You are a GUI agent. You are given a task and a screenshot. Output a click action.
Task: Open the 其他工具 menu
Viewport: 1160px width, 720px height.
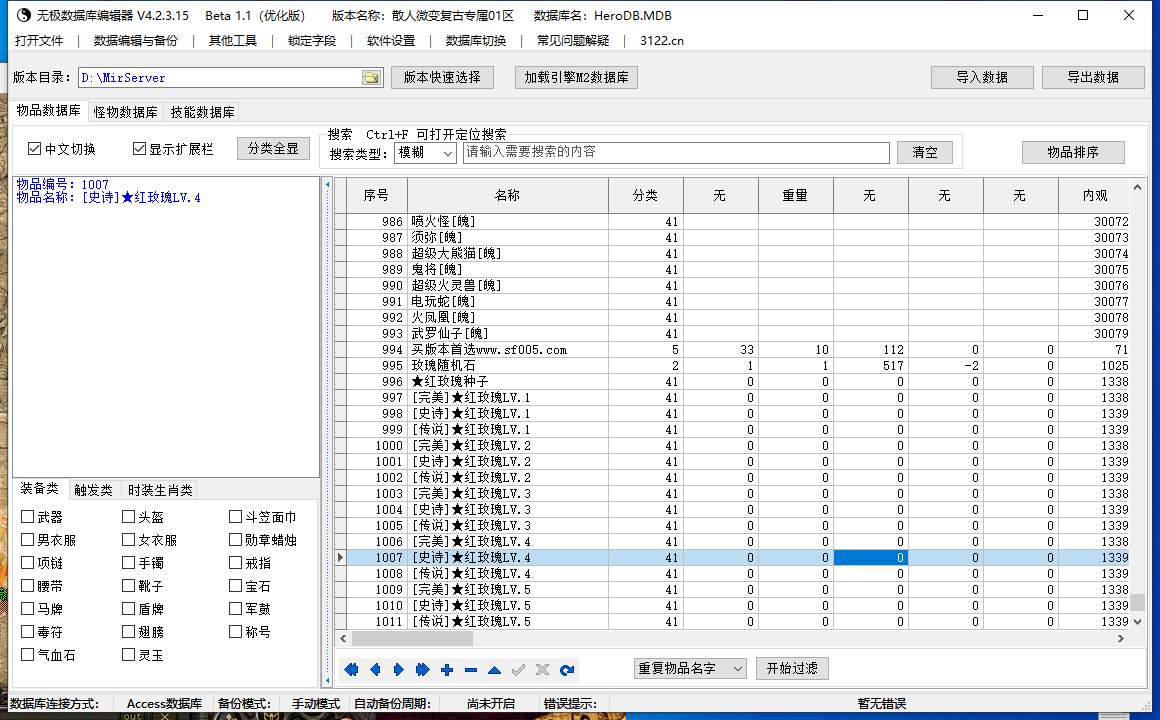pos(233,41)
